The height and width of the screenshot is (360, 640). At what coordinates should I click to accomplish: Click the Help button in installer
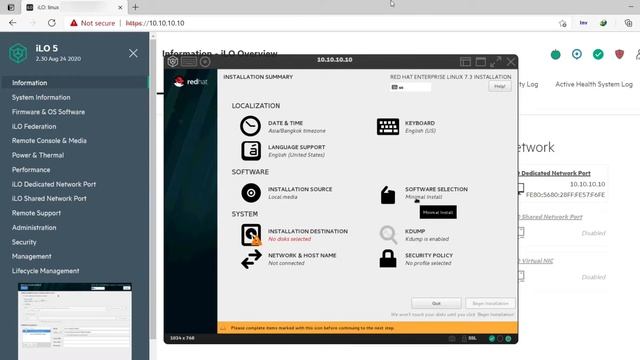coord(500,86)
